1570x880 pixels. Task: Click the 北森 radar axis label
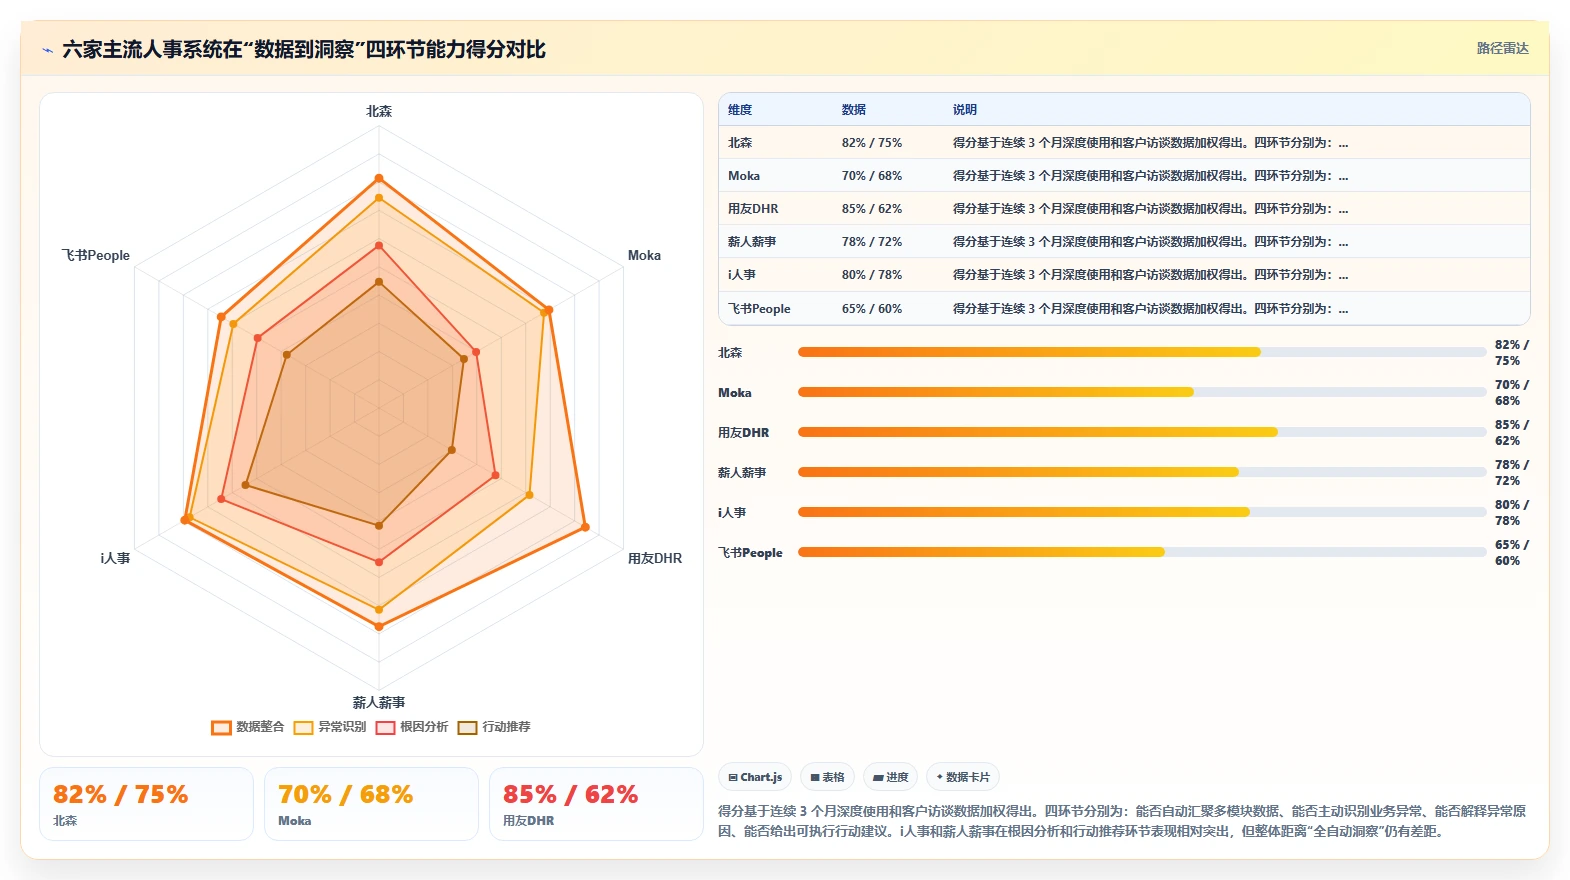379,111
